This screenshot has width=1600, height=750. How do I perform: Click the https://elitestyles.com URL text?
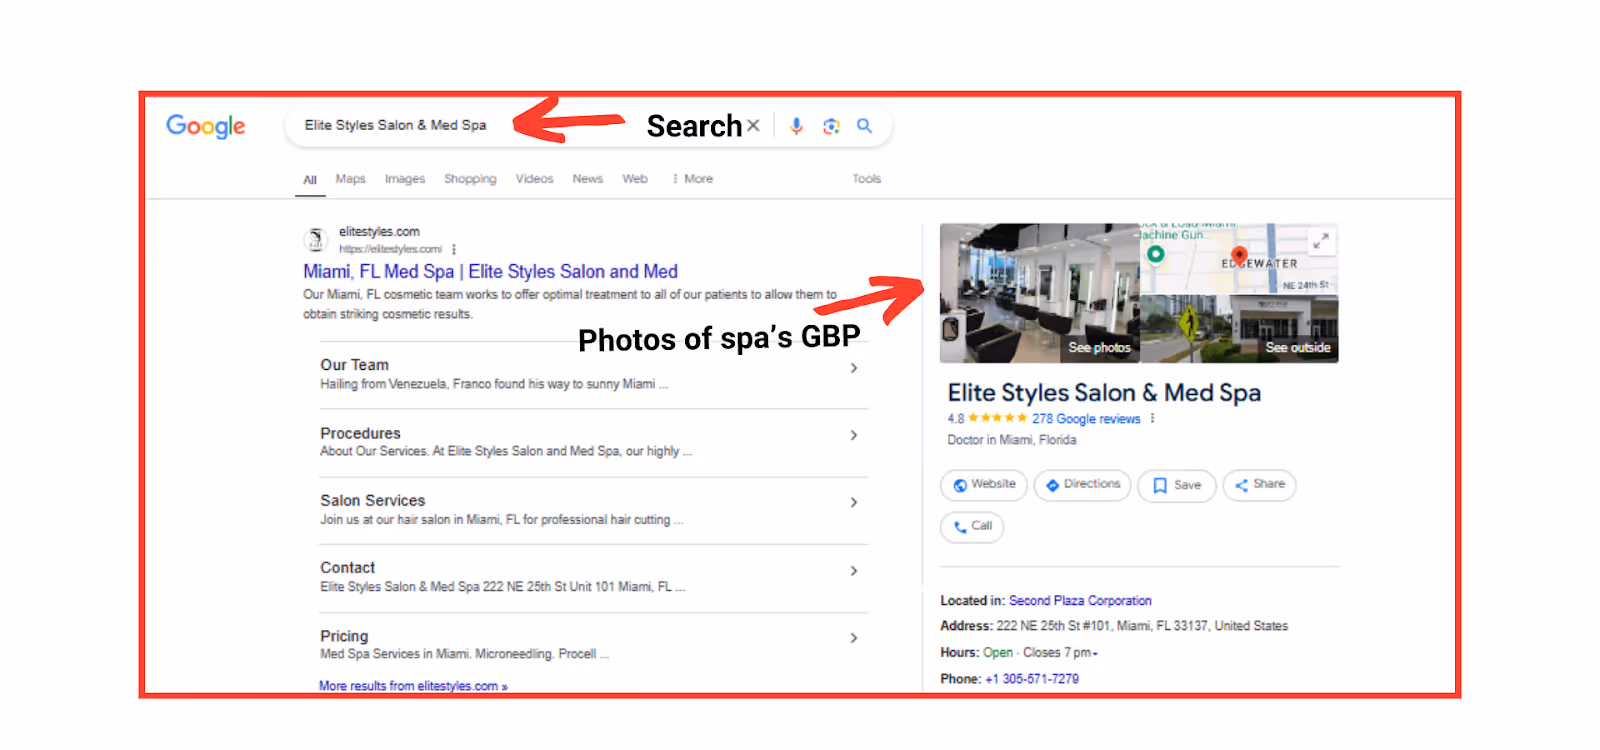tap(390, 249)
